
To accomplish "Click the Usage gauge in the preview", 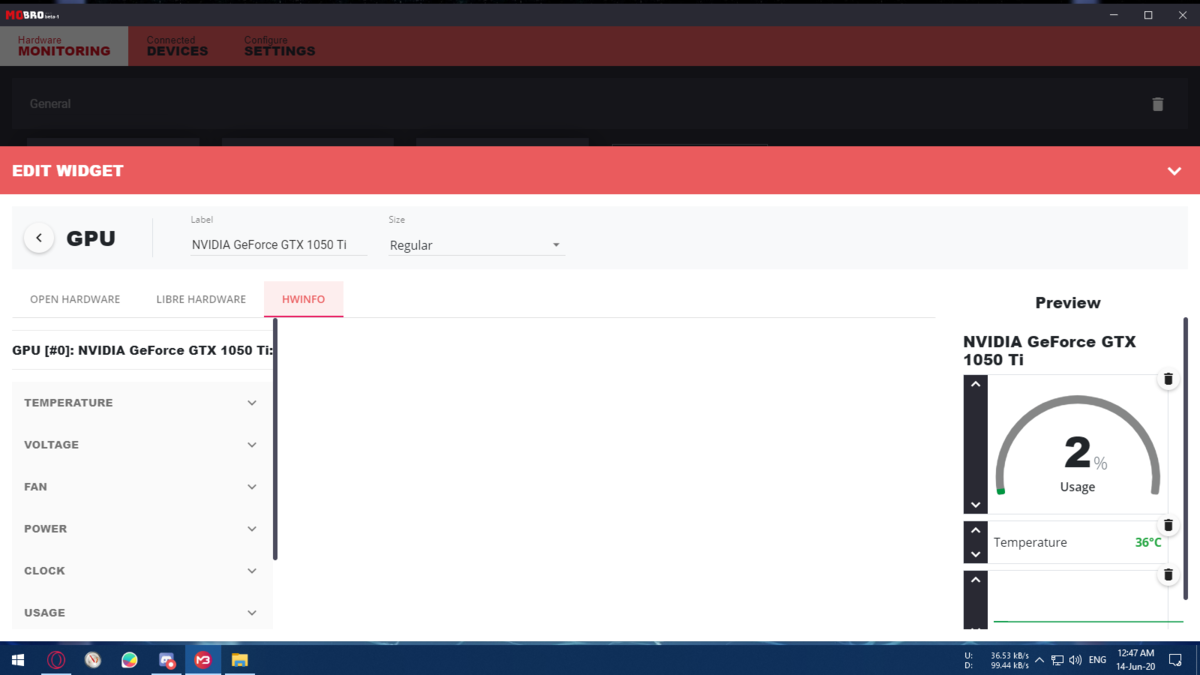I will click(1077, 446).
